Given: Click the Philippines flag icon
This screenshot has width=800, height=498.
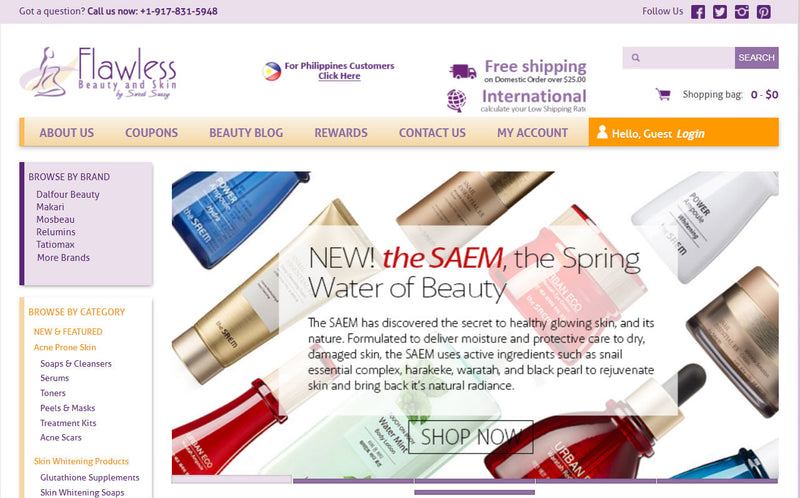Looking at the screenshot, I should (x=271, y=71).
